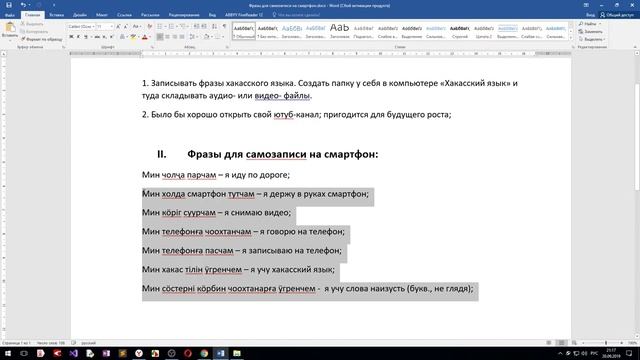Open the Windows Start menu
640x360 pixels.
[8, 353]
